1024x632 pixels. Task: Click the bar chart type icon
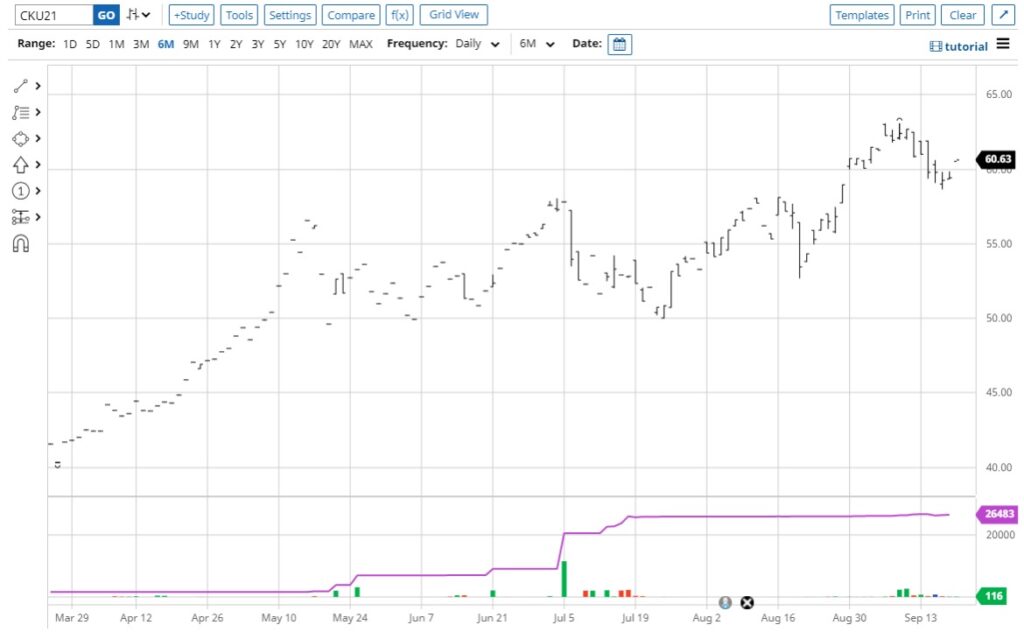coord(133,14)
